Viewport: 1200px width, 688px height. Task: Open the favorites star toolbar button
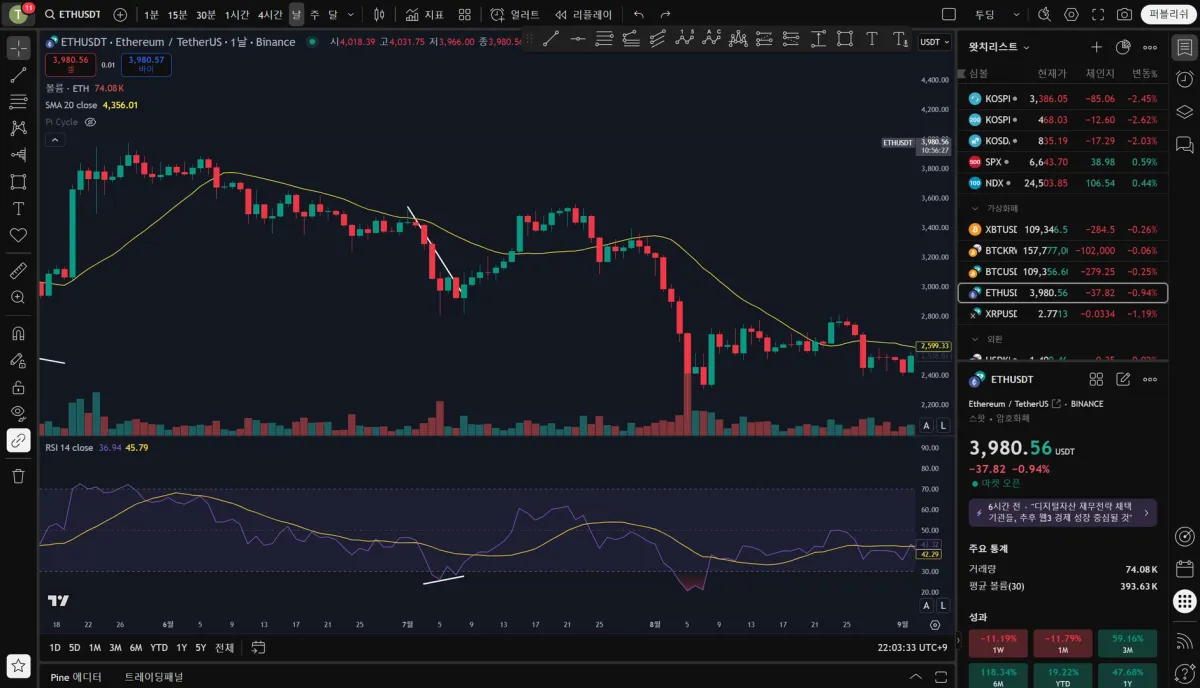click(x=18, y=665)
